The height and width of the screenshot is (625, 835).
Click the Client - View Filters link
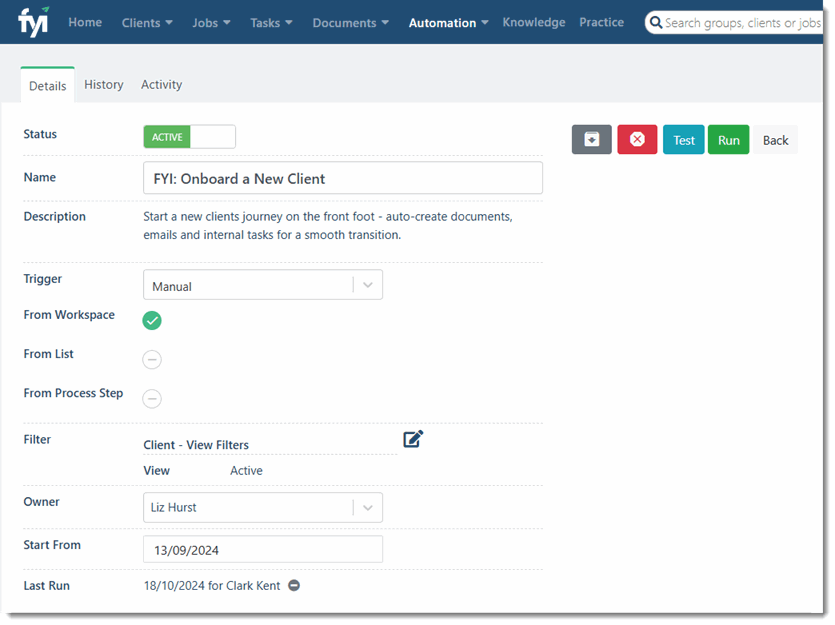tap(196, 445)
